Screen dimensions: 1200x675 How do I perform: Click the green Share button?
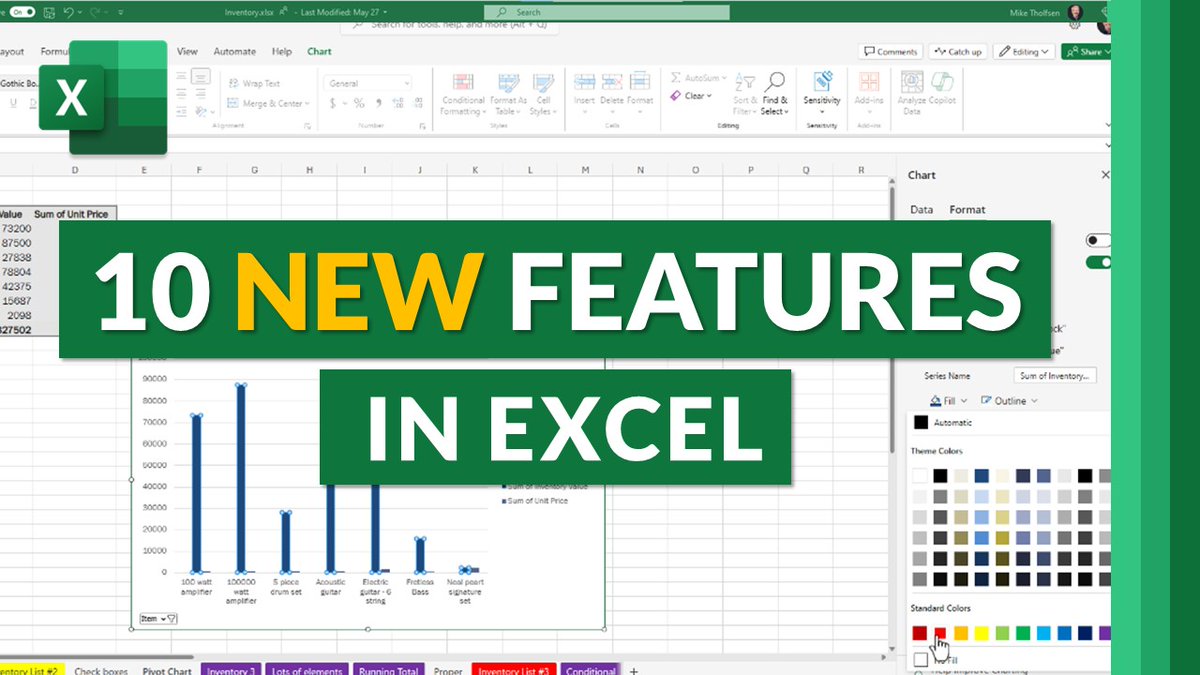click(1088, 51)
